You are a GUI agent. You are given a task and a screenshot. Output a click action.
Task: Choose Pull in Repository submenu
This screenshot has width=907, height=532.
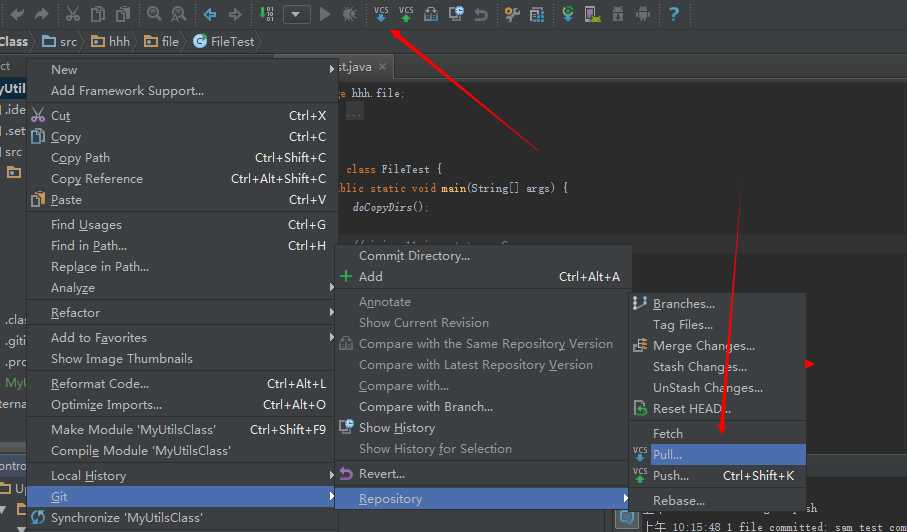pyautogui.click(x=718, y=455)
